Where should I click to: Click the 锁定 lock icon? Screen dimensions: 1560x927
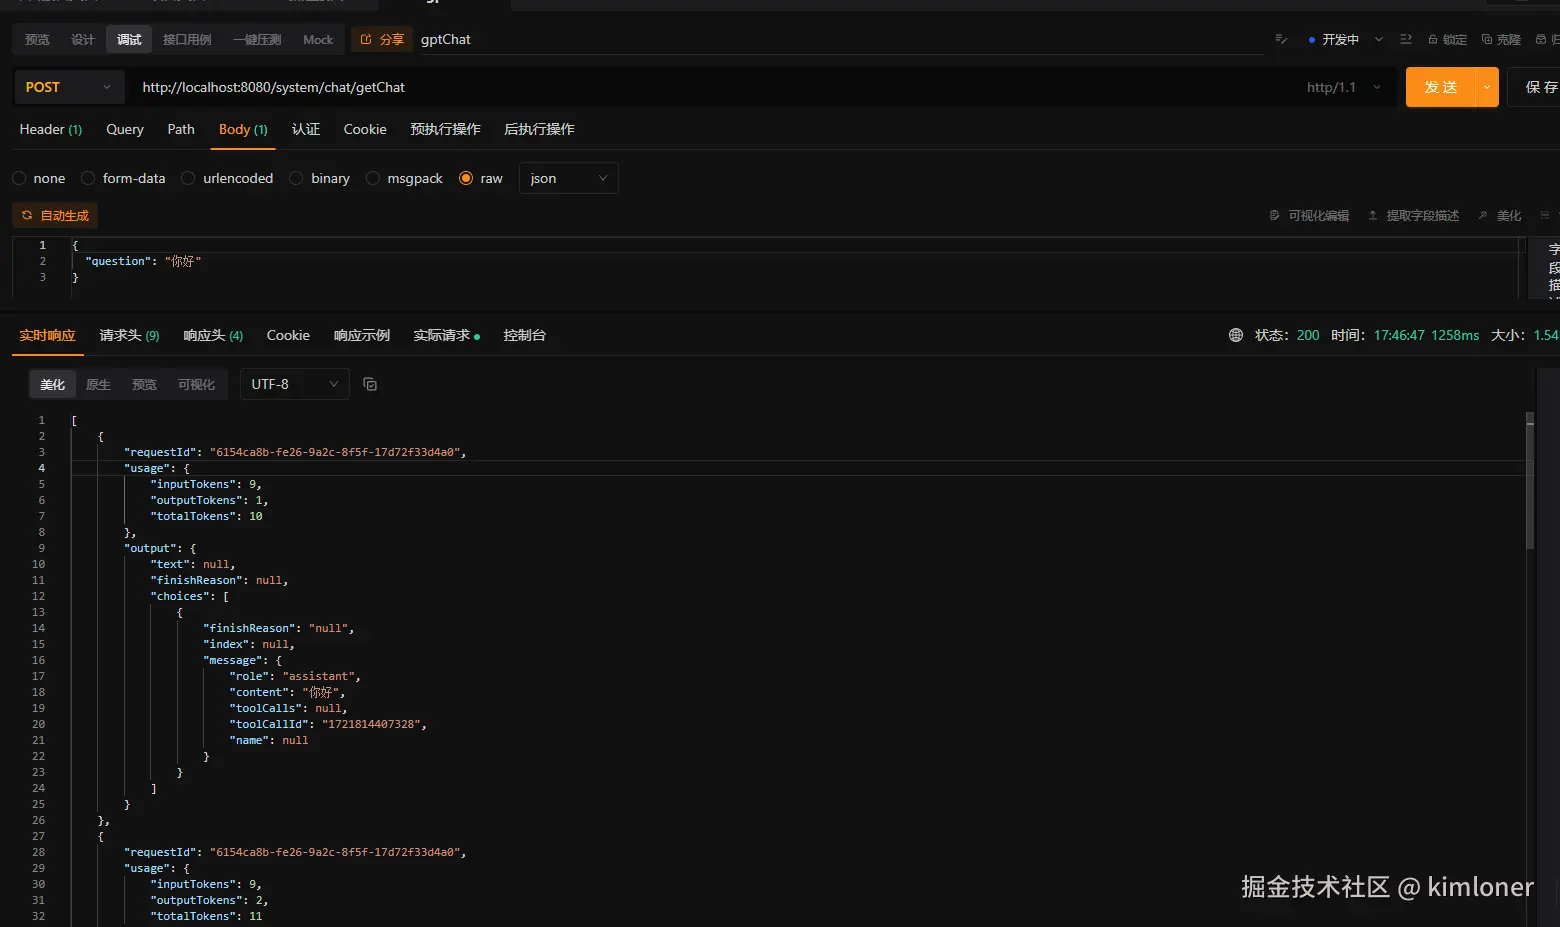pyautogui.click(x=1433, y=40)
